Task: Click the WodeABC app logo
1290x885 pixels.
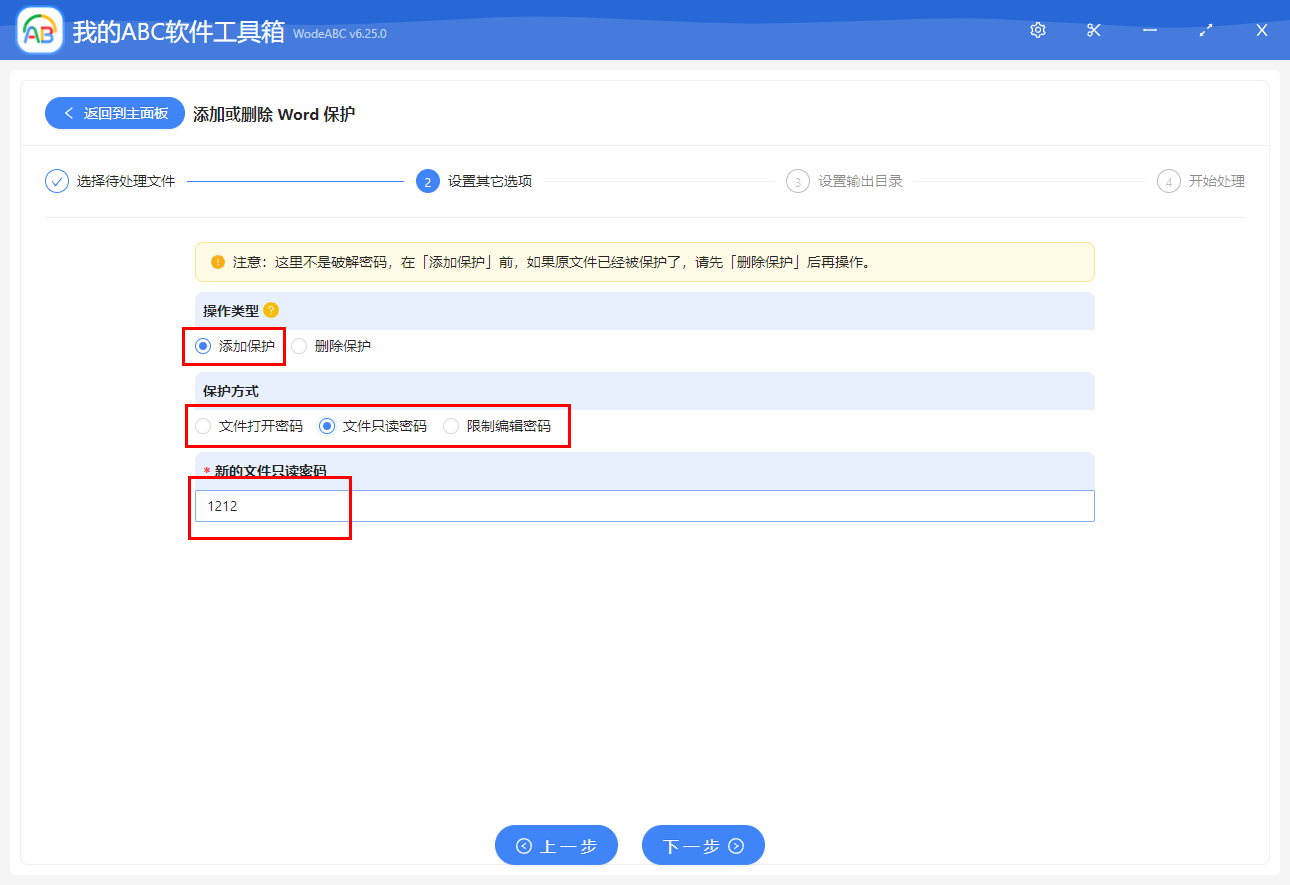Action: (x=40, y=30)
